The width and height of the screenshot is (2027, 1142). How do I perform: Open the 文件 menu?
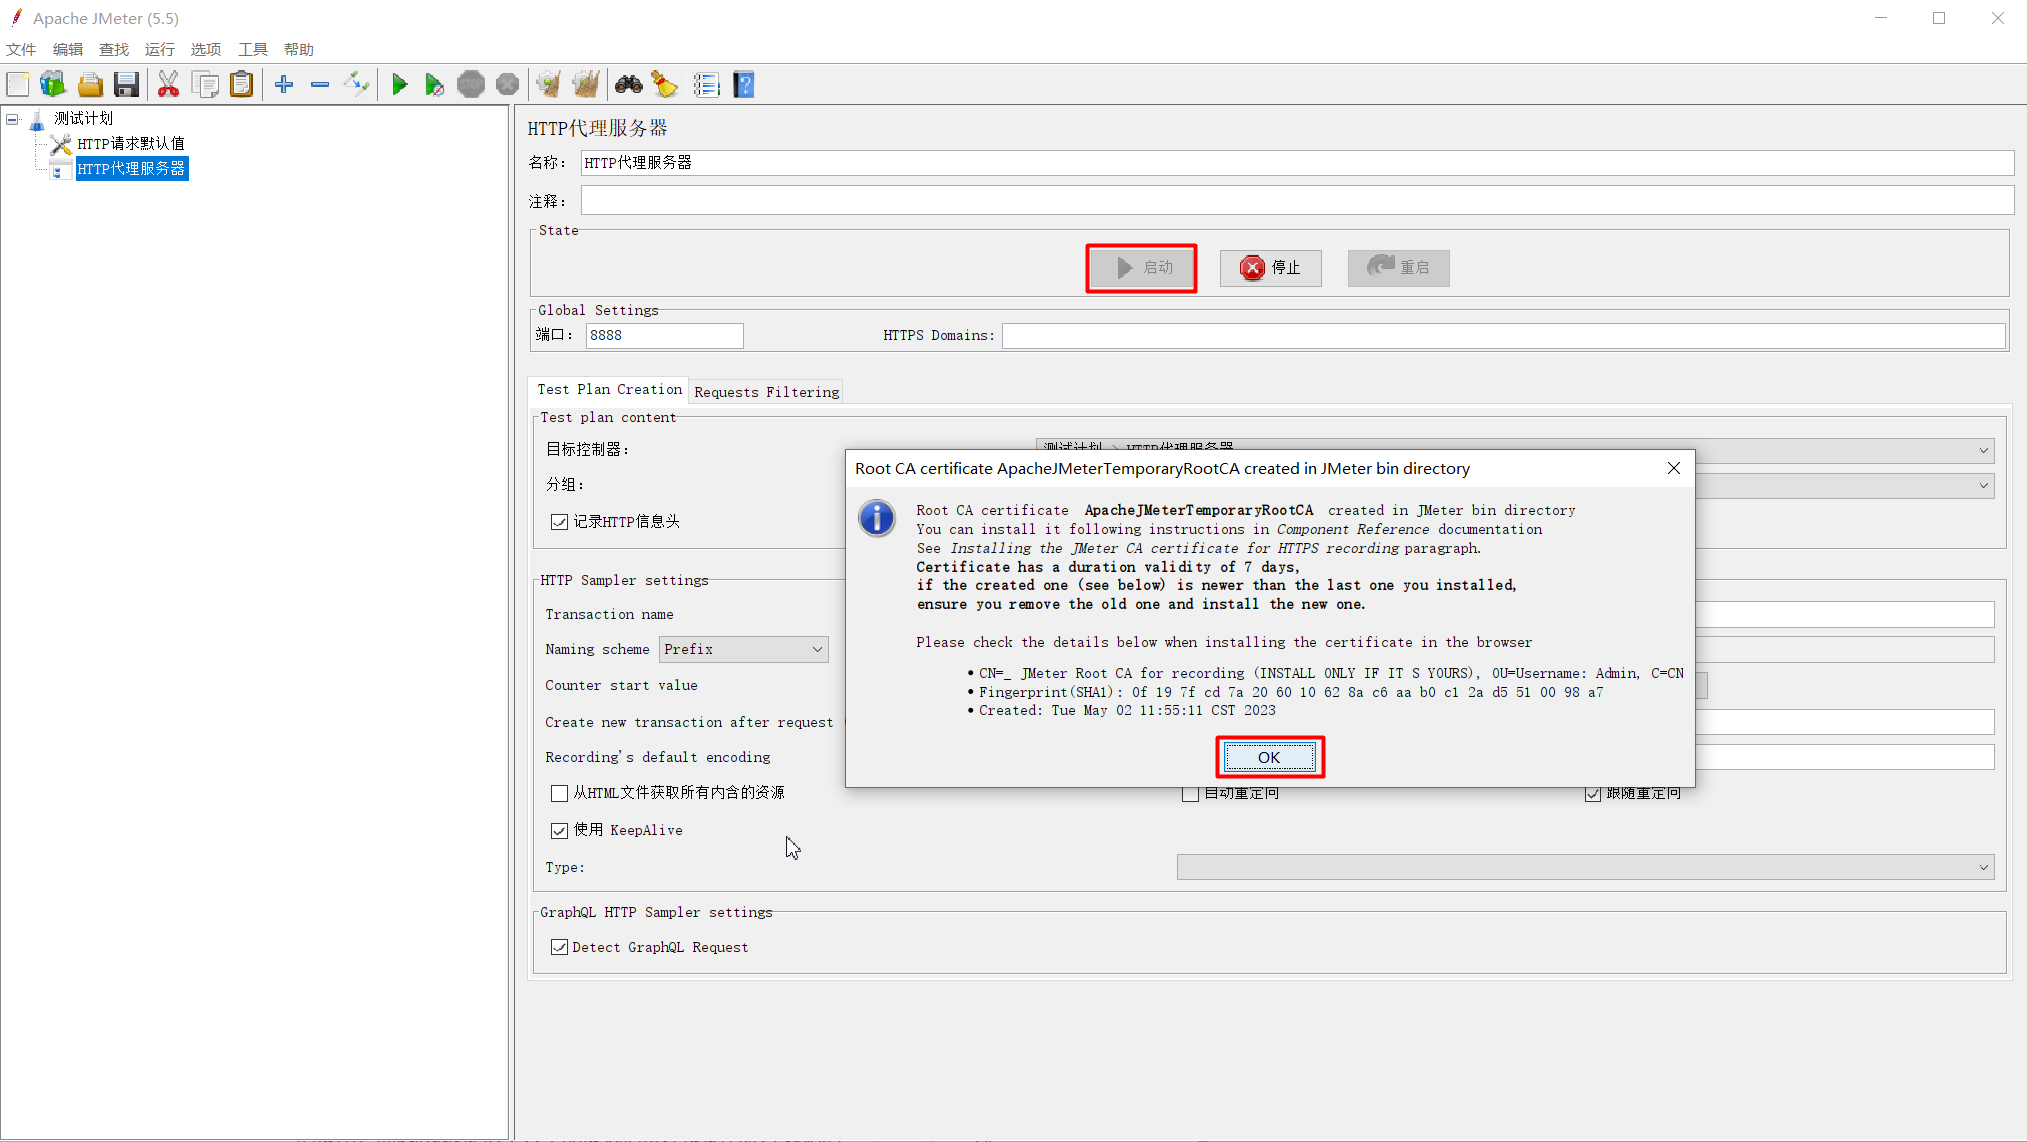[21, 49]
